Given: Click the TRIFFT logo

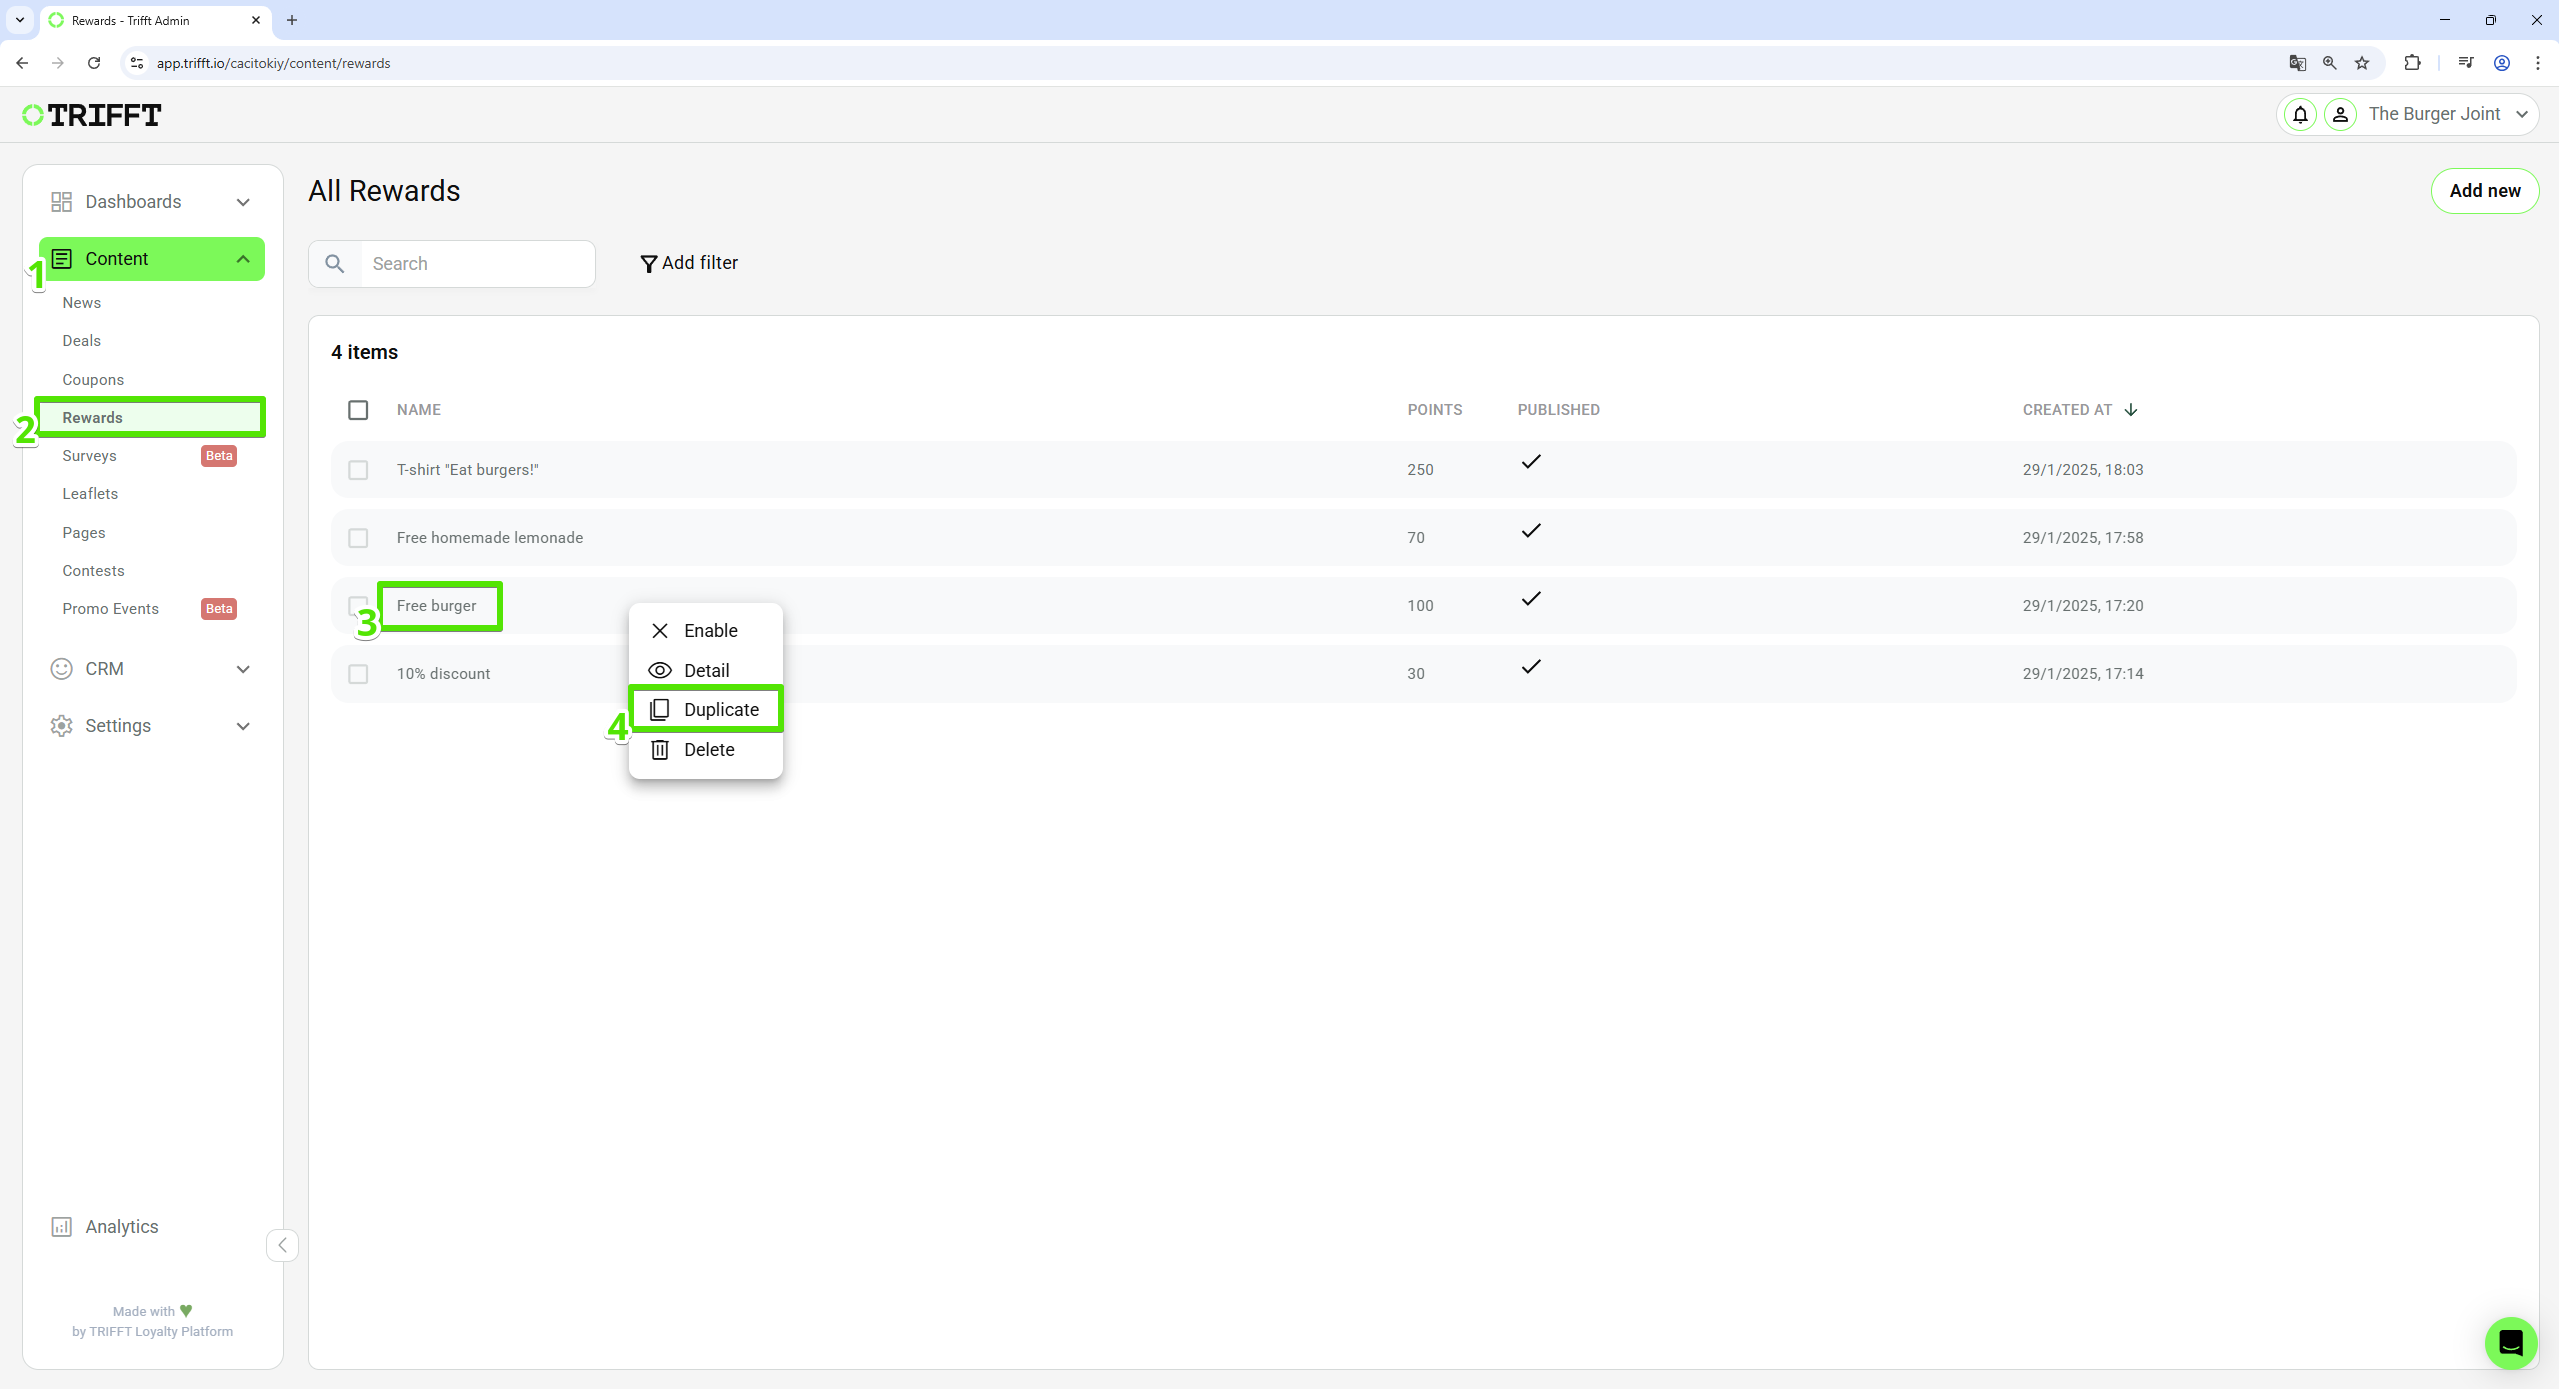Looking at the screenshot, I should click(92, 115).
